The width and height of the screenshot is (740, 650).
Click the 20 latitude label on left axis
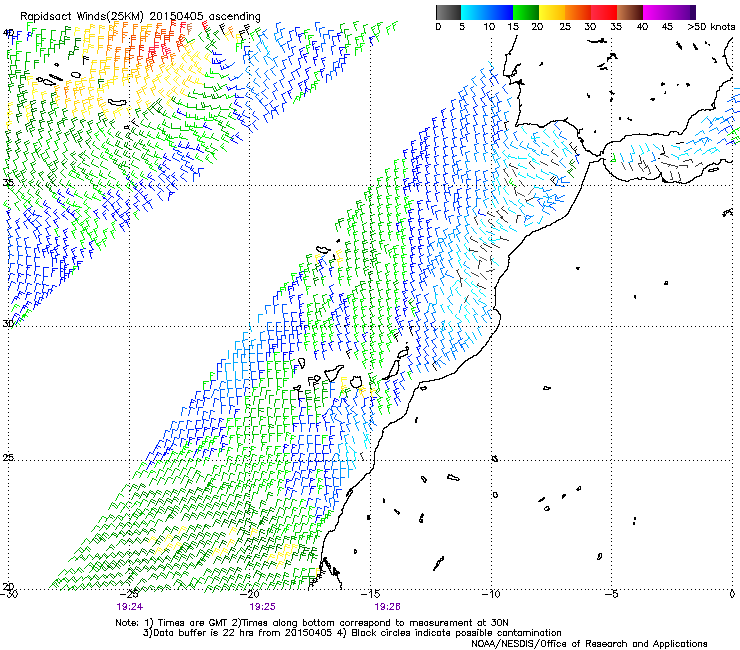[8, 587]
